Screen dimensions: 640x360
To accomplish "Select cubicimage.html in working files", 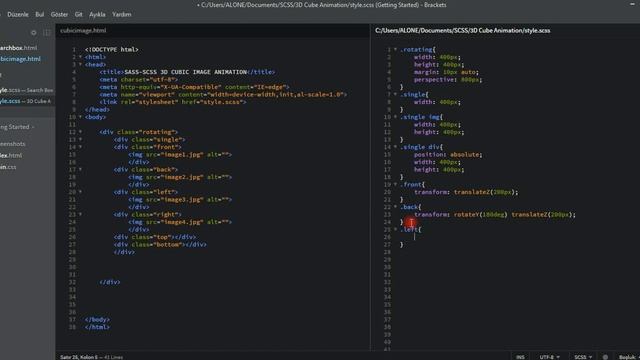I will [20, 59].
